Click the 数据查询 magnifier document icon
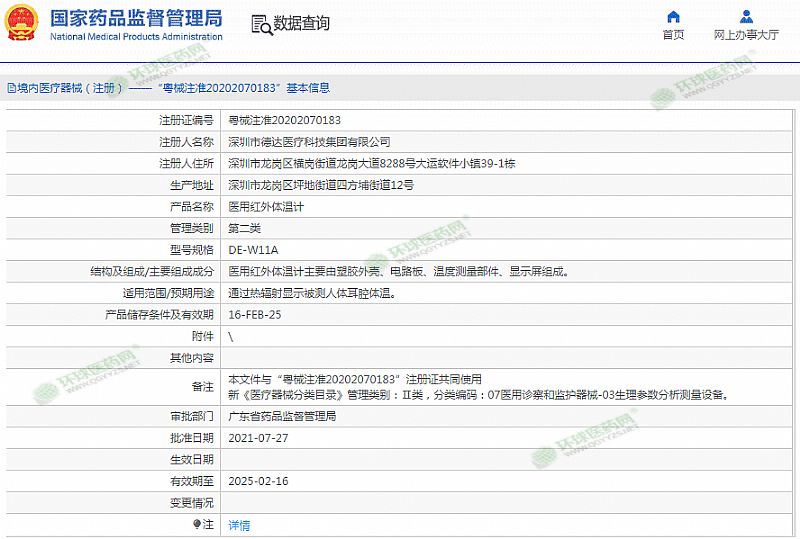The width and height of the screenshot is (800, 539). coord(260,24)
